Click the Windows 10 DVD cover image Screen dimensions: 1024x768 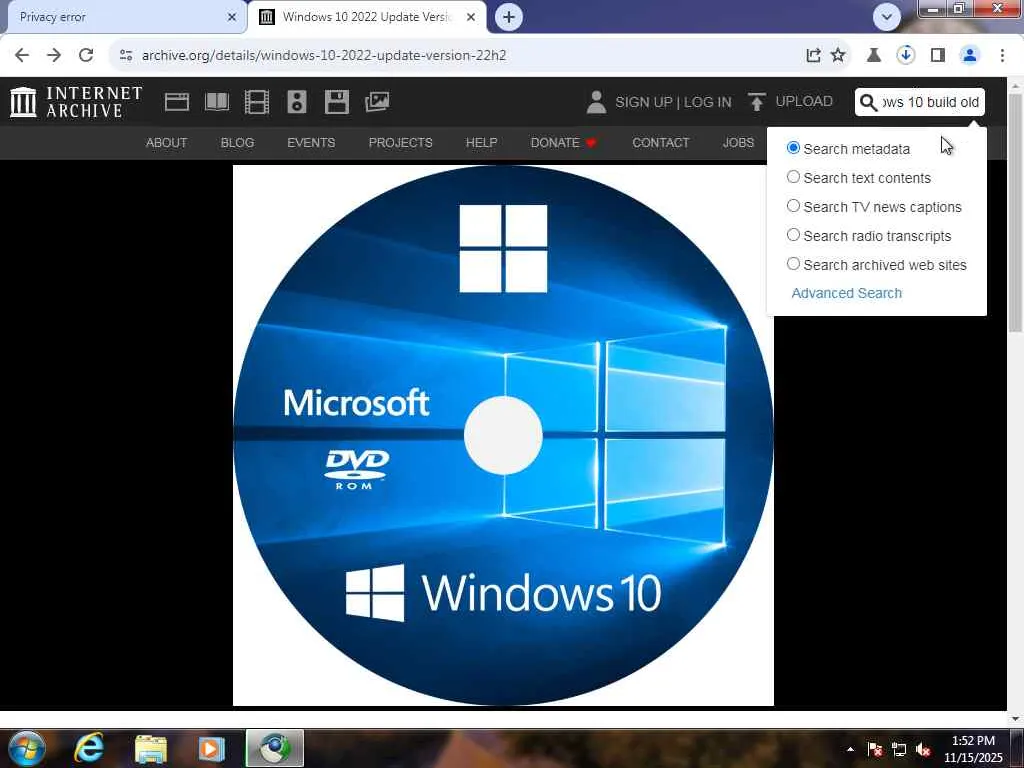tap(503, 435)
